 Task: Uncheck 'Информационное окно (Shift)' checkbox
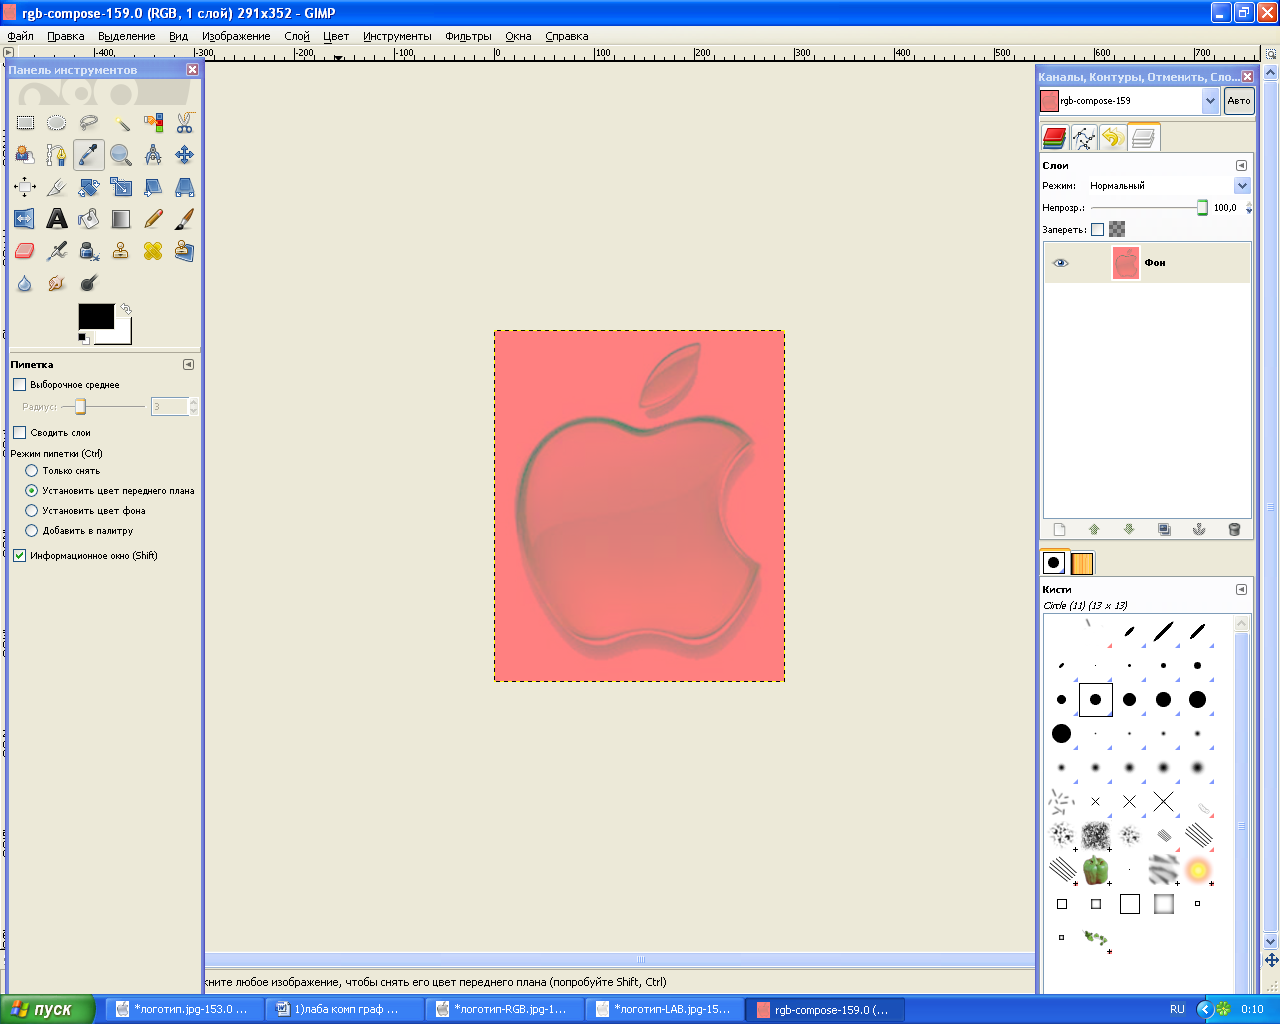pos(19,555)
